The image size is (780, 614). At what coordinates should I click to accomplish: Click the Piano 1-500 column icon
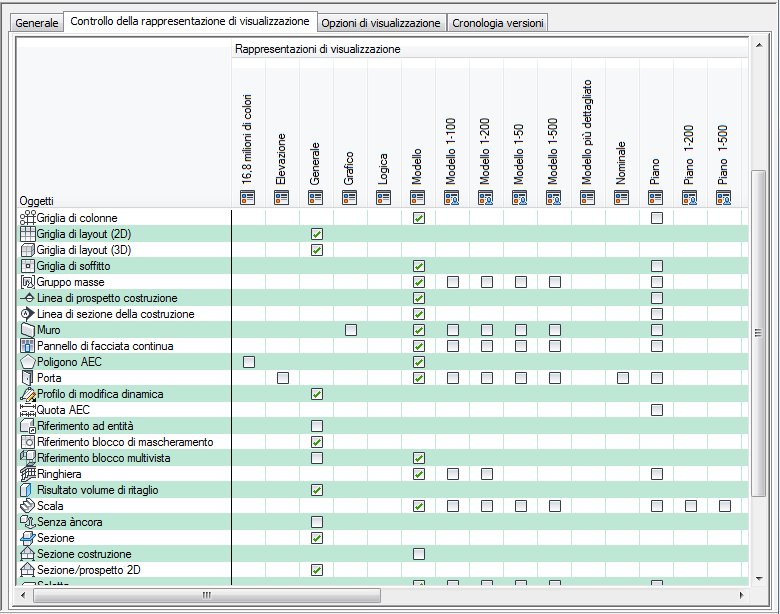tap(724, 198)
